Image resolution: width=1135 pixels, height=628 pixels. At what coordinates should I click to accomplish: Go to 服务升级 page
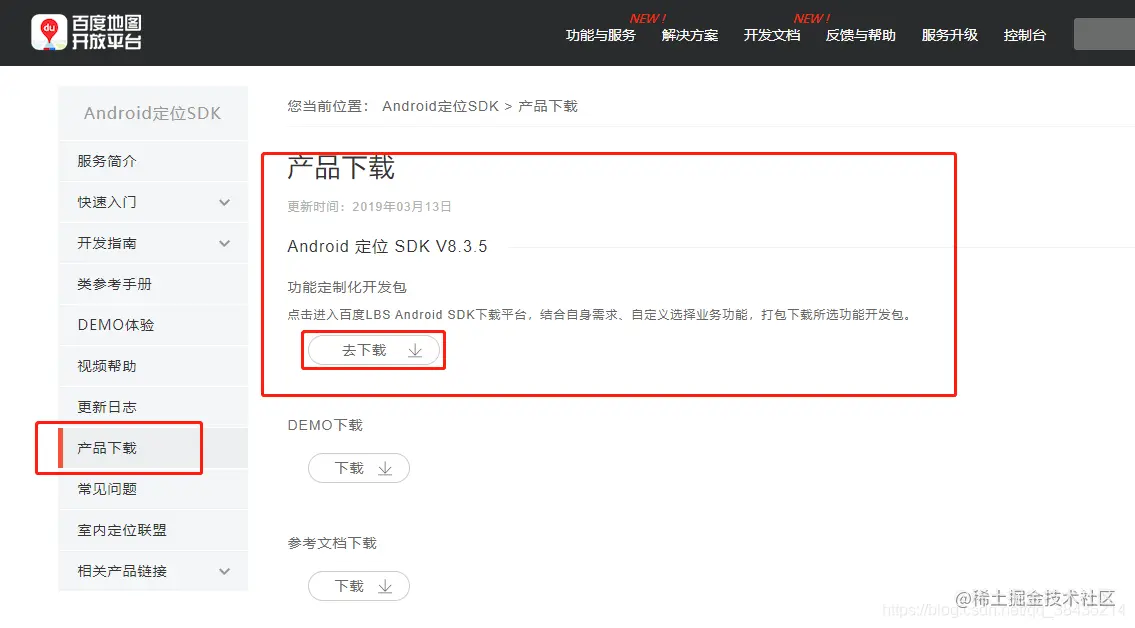tap(949, 35)
